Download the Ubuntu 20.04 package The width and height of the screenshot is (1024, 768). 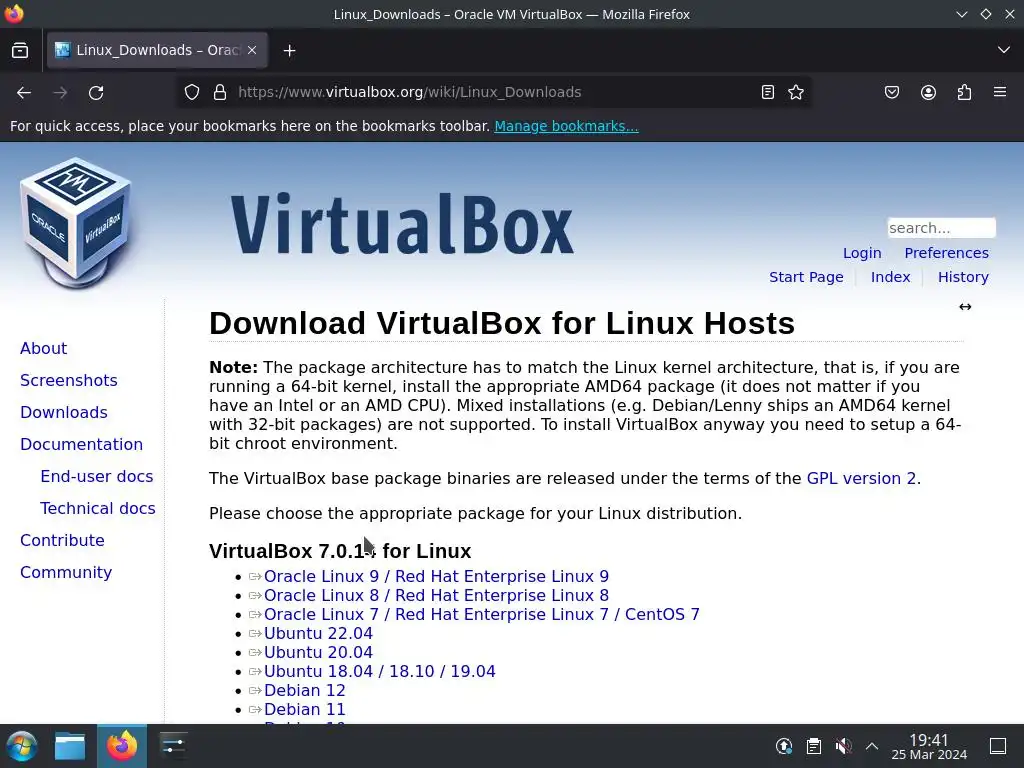318,652
